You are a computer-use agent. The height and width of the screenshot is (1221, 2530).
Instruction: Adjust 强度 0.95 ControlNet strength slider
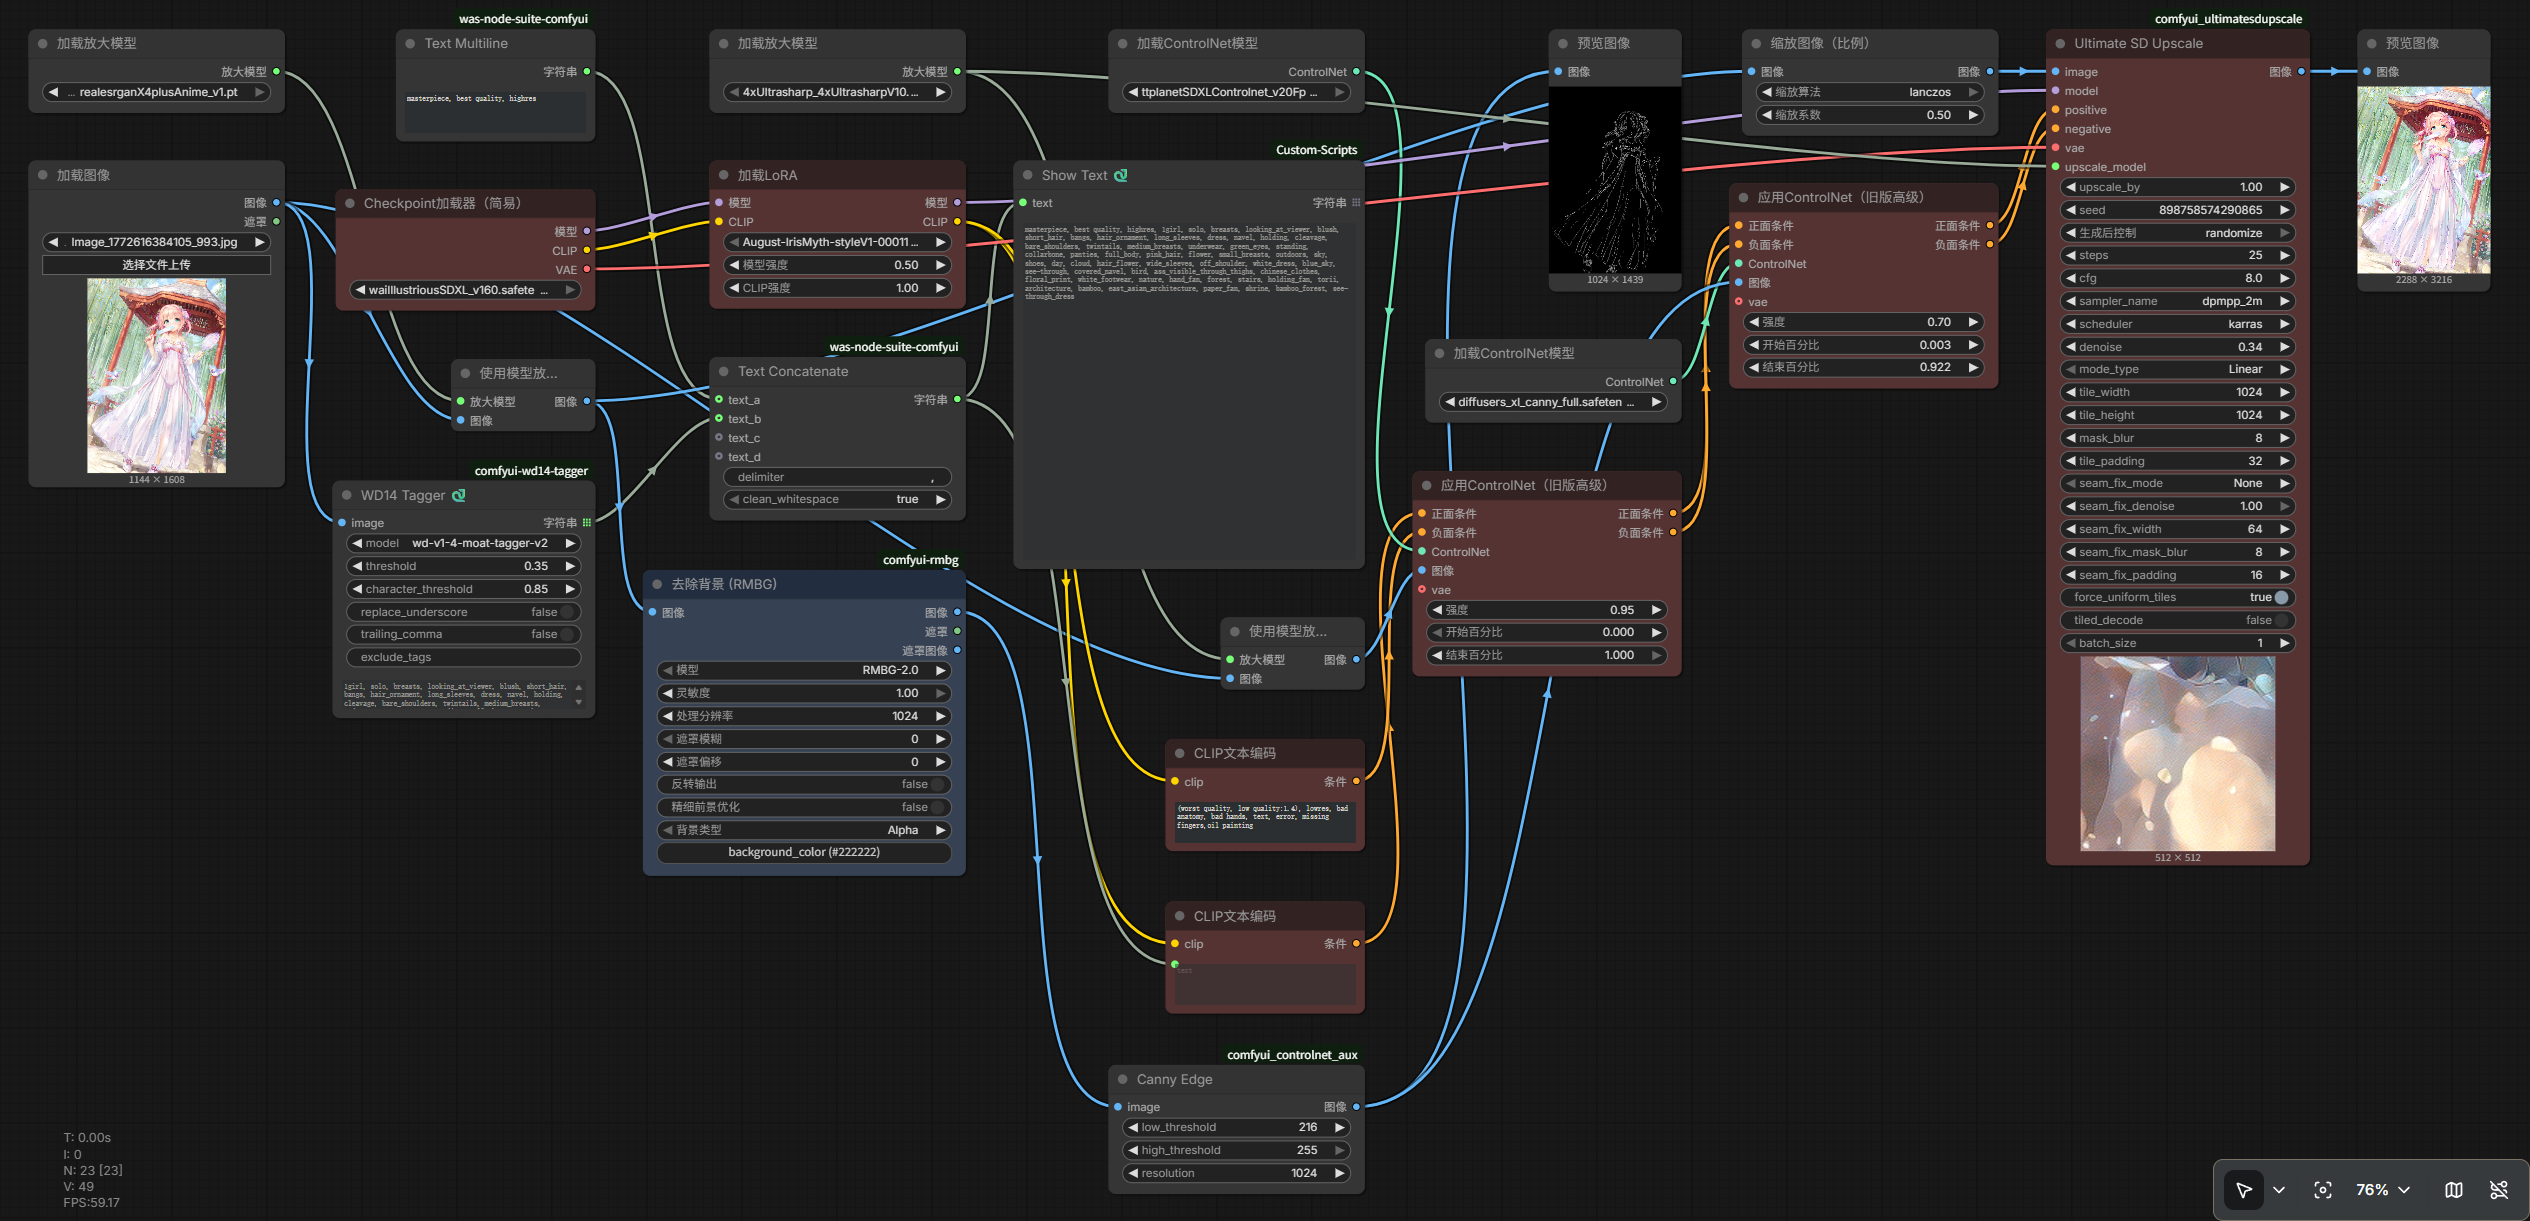[x=1546, y=610]
